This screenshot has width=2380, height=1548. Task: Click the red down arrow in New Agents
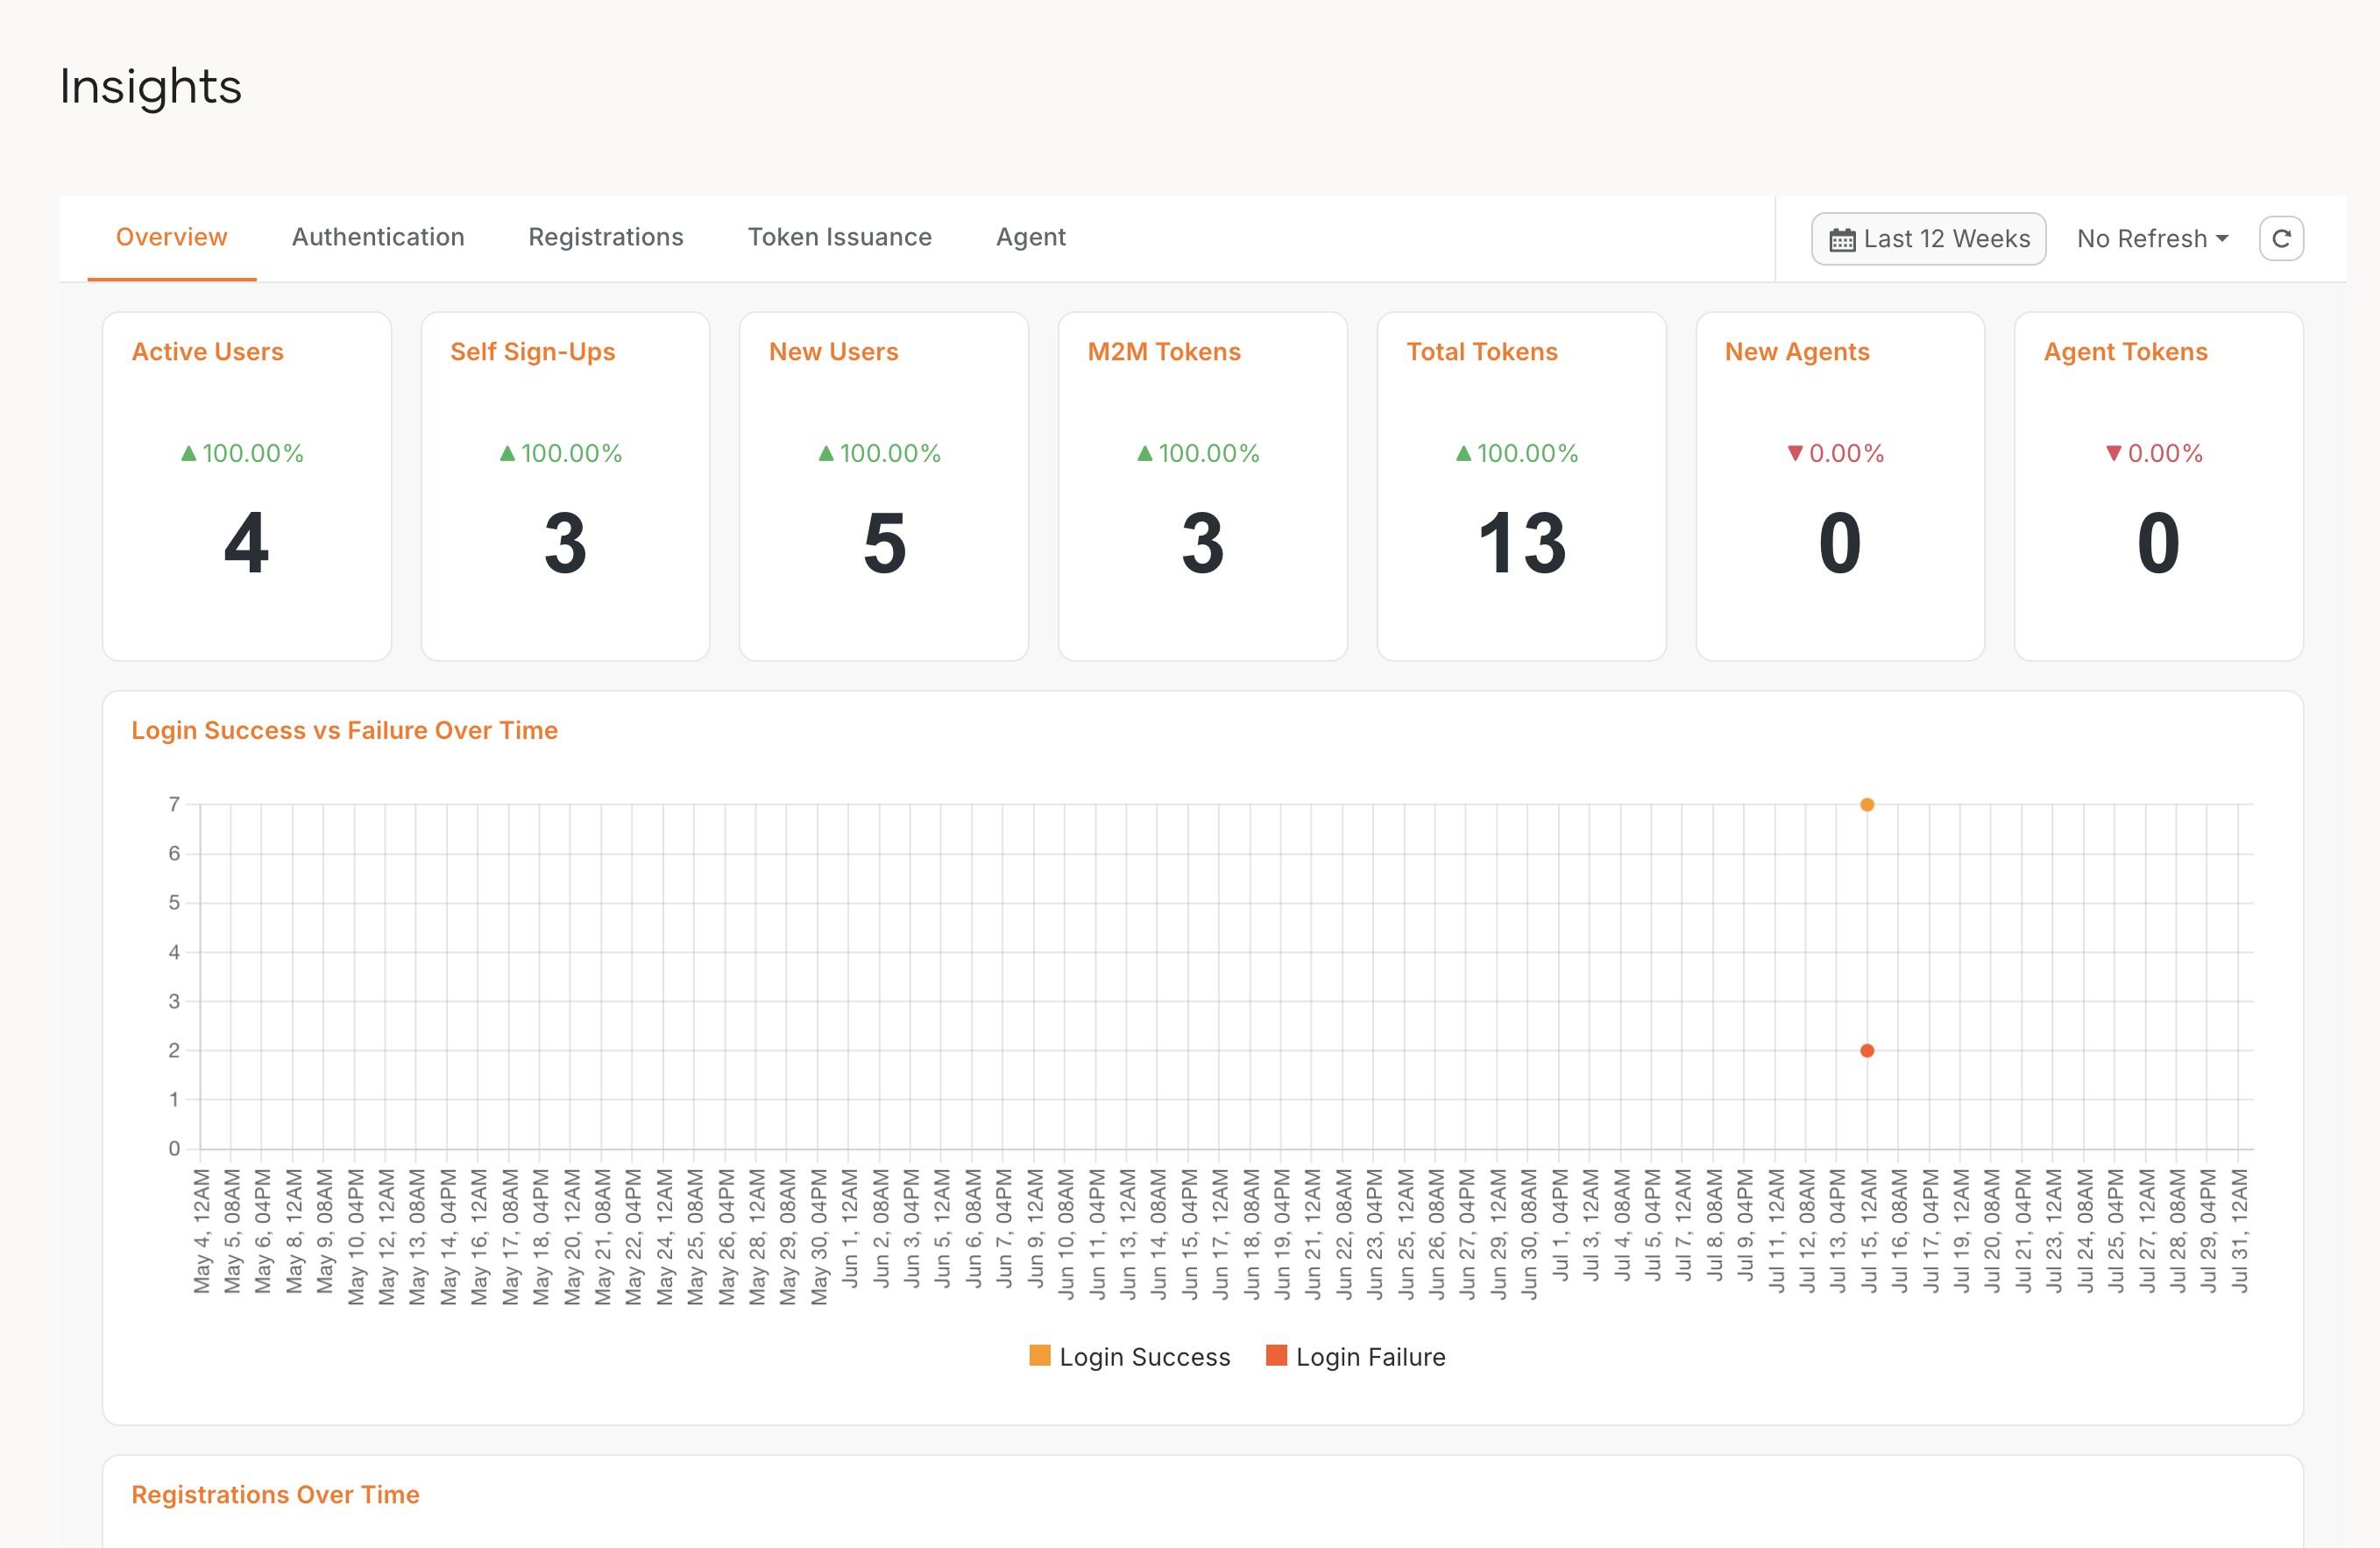point(1796,454)
